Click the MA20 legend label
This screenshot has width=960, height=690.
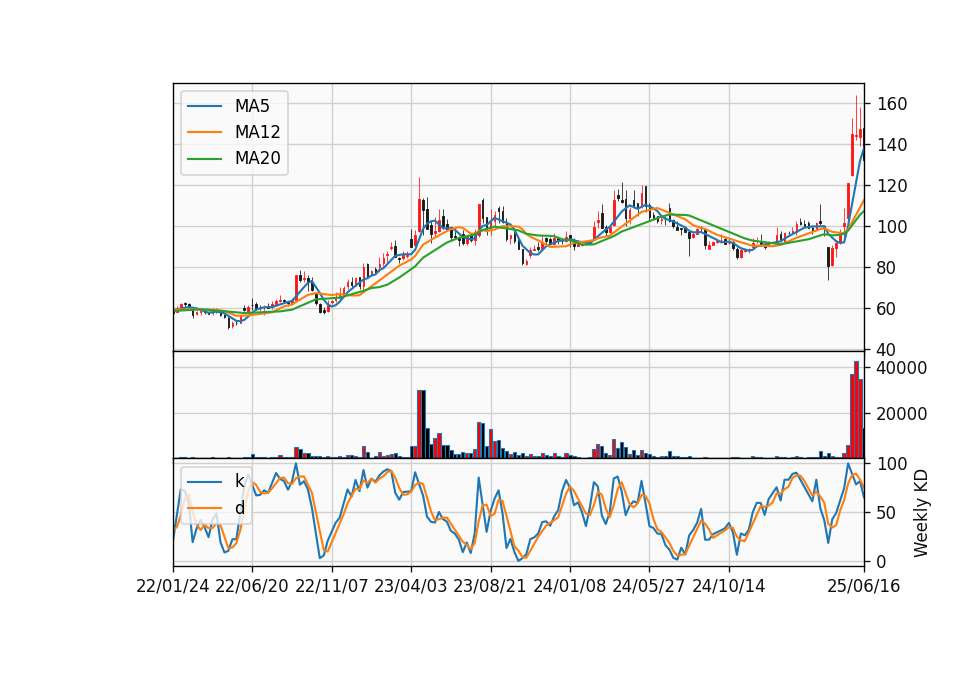click(x=257, y=158)
